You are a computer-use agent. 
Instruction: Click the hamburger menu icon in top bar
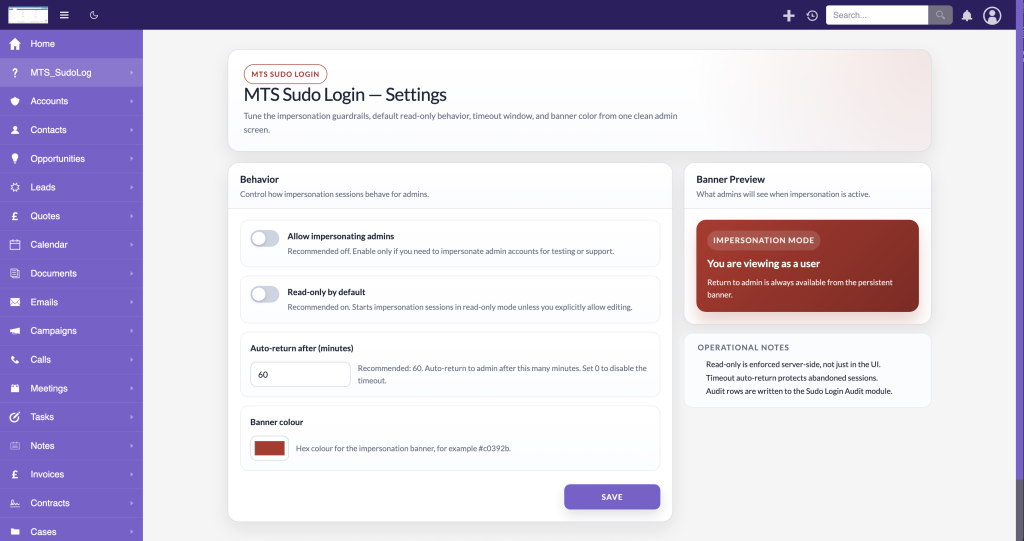point(64,15)
